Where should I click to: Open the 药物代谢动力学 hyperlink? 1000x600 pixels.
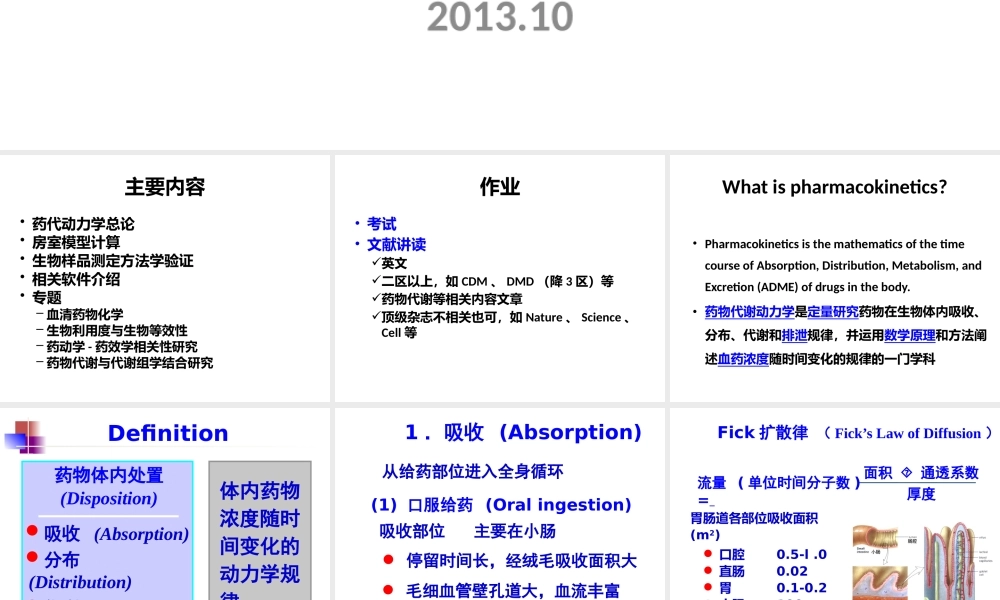(749, 312)
